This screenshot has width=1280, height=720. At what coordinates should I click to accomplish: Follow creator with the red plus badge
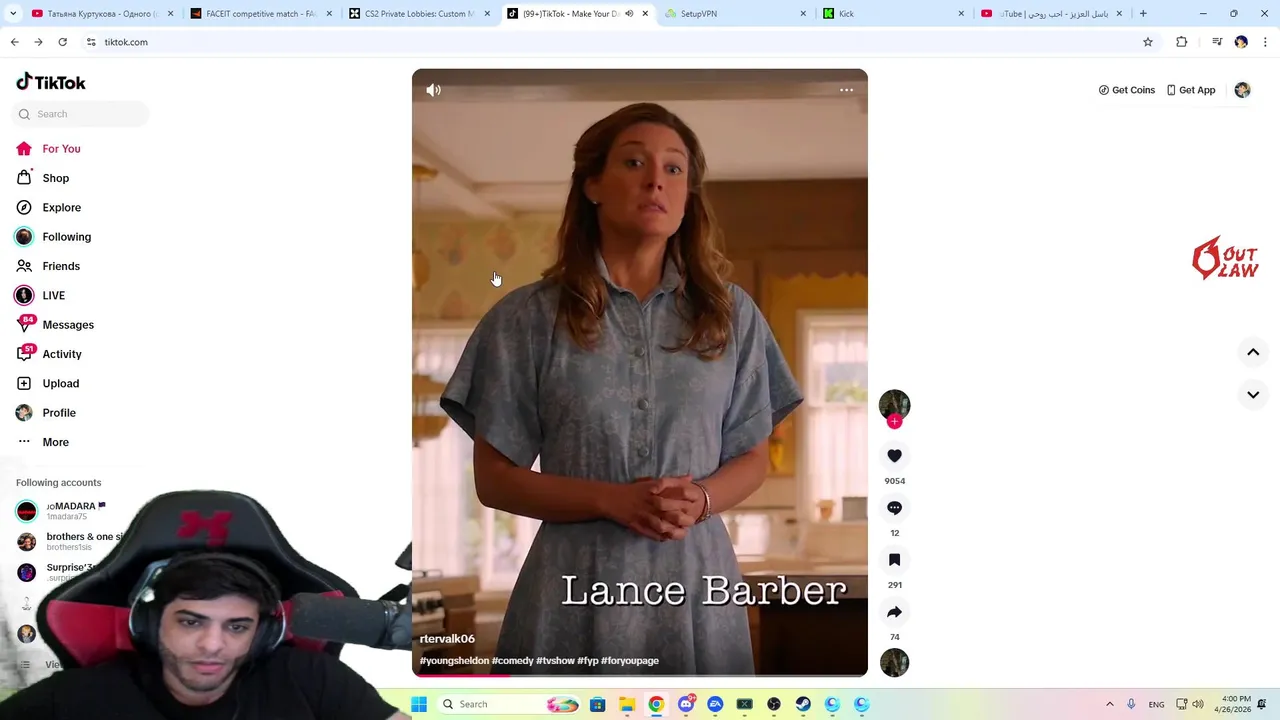click(x=894, y=422)
